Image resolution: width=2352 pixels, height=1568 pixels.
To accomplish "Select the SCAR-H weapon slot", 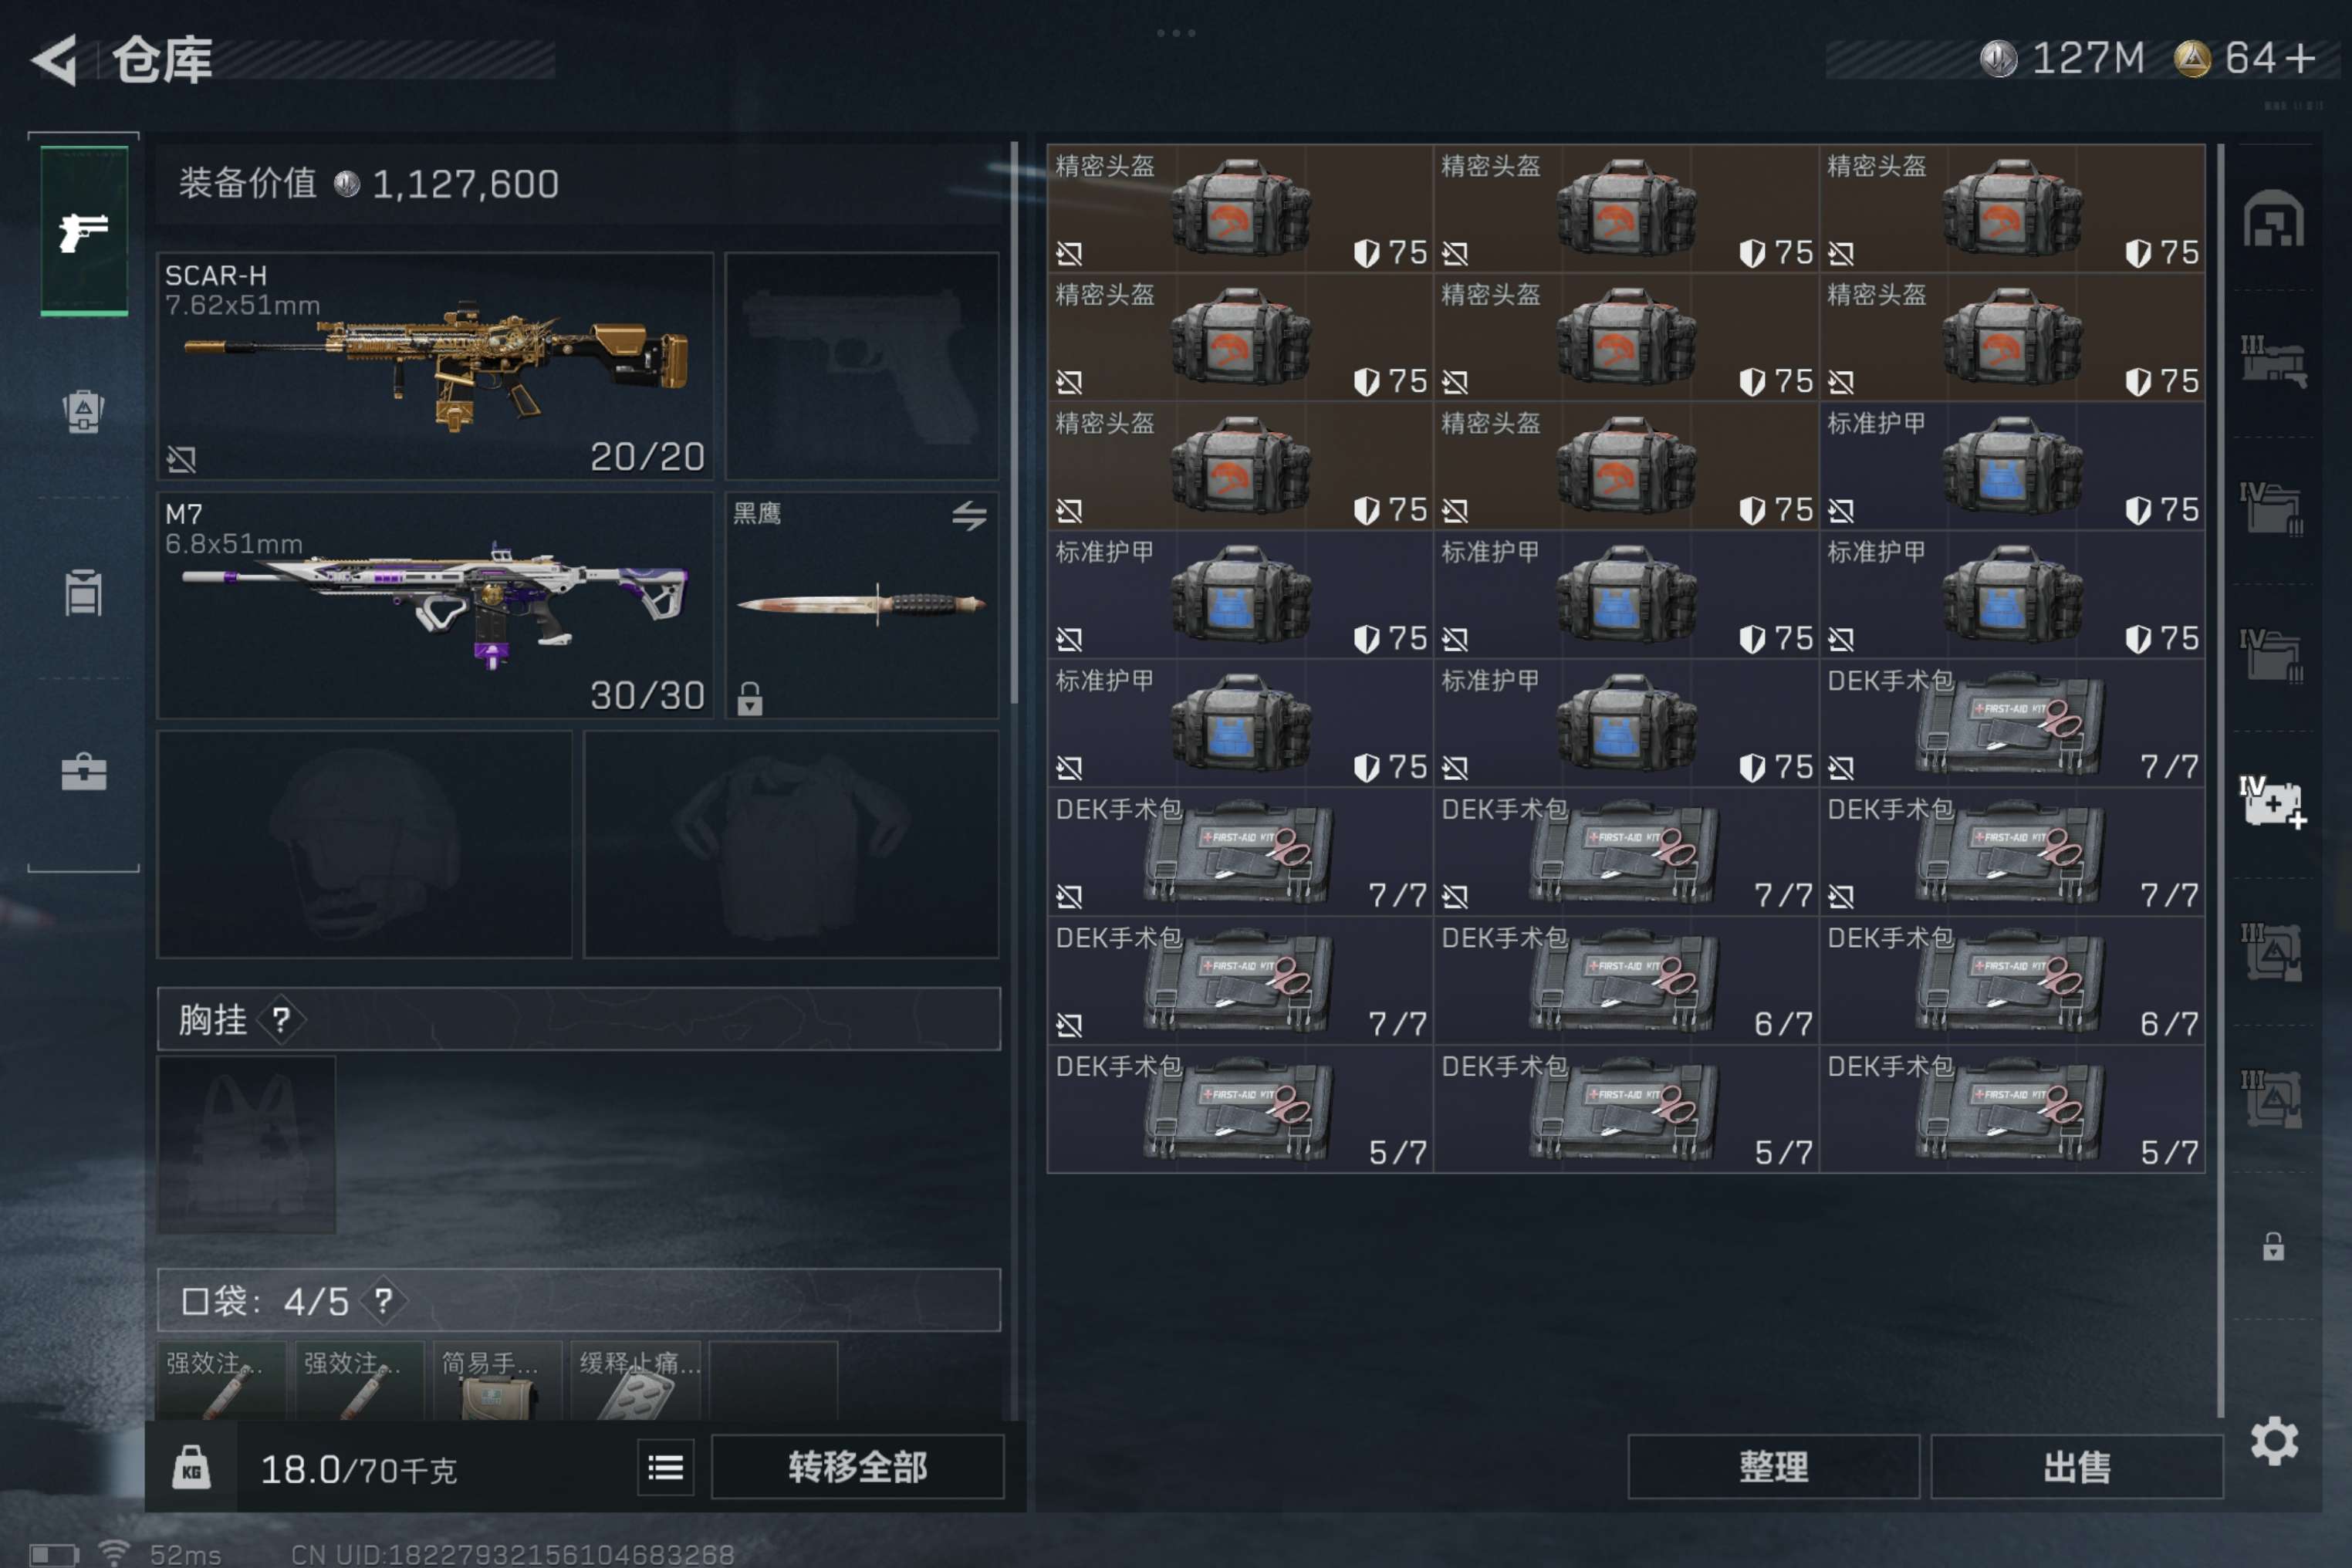I will (435, 366).
